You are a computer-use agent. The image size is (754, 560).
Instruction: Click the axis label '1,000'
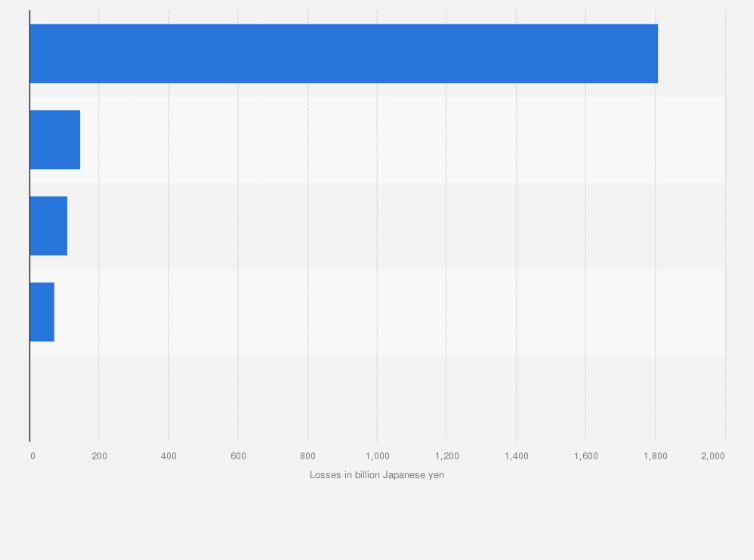click(377, 456)
